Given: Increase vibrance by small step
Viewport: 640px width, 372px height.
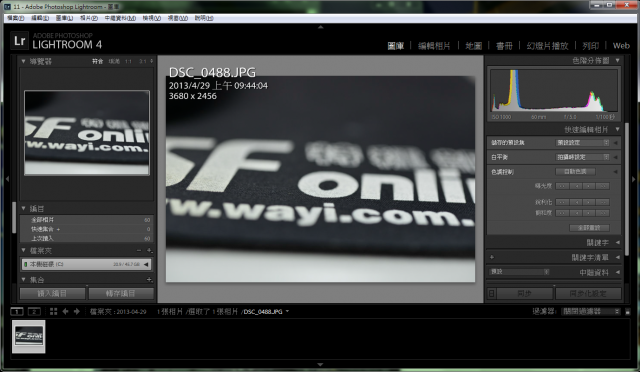Looking at the screenshot, I should 589,213.
